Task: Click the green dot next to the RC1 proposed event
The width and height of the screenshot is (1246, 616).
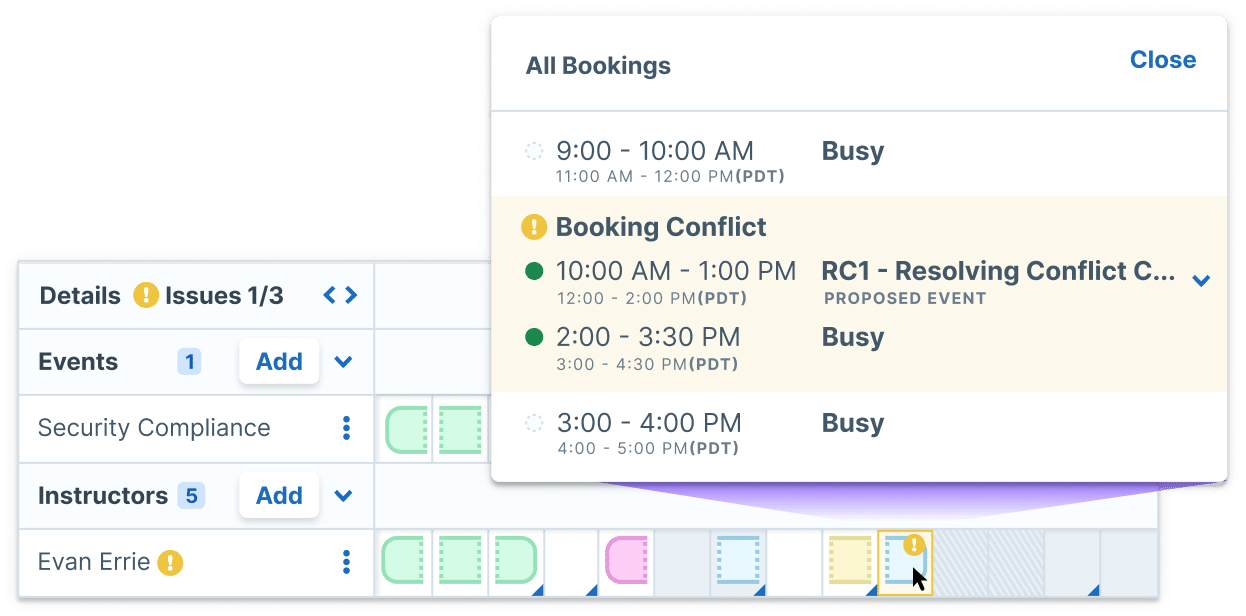Action: [534, 270]
